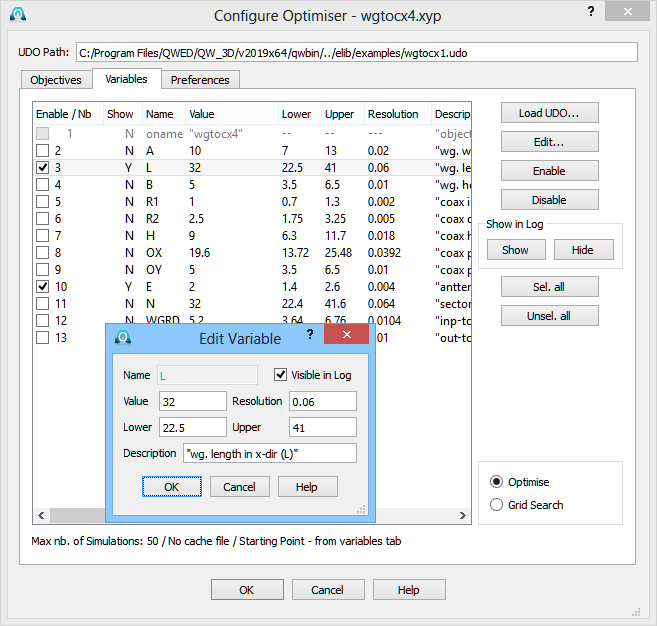This screenshot has height=626, width=657.
Task: Enable the checkbox for variable 8 (OX)
Action: point(42,253)
